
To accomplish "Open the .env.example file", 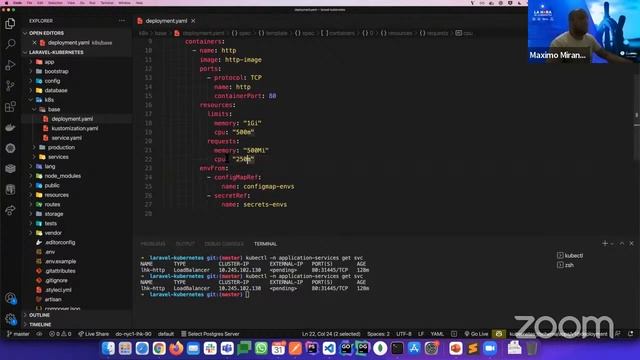I will [x=60, y=261].
